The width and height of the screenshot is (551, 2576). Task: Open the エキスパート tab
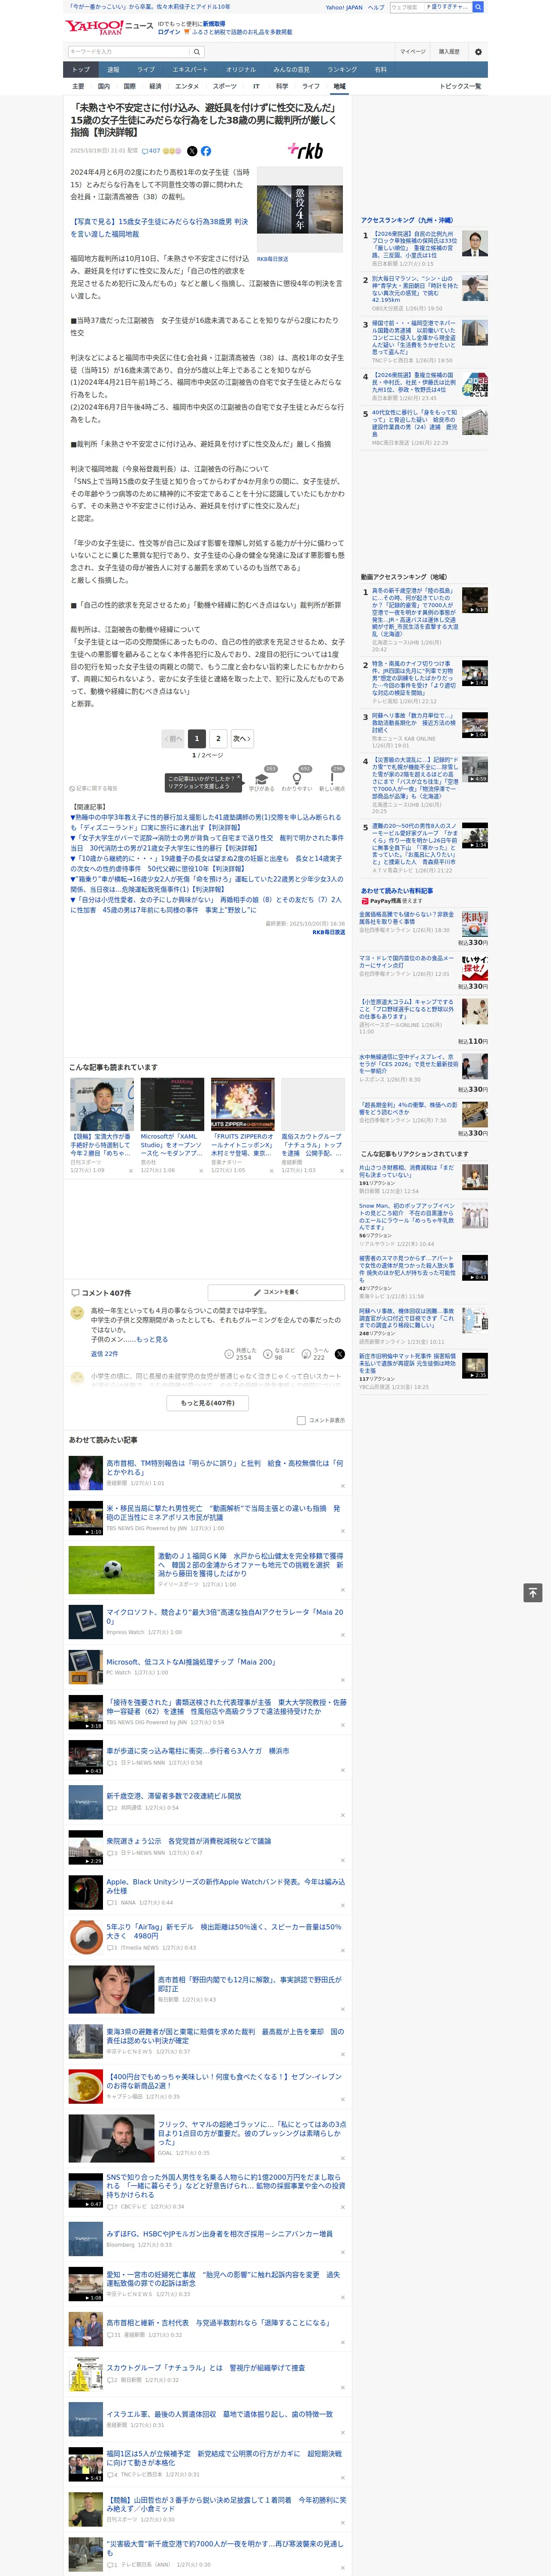click(x=190, y=69)
